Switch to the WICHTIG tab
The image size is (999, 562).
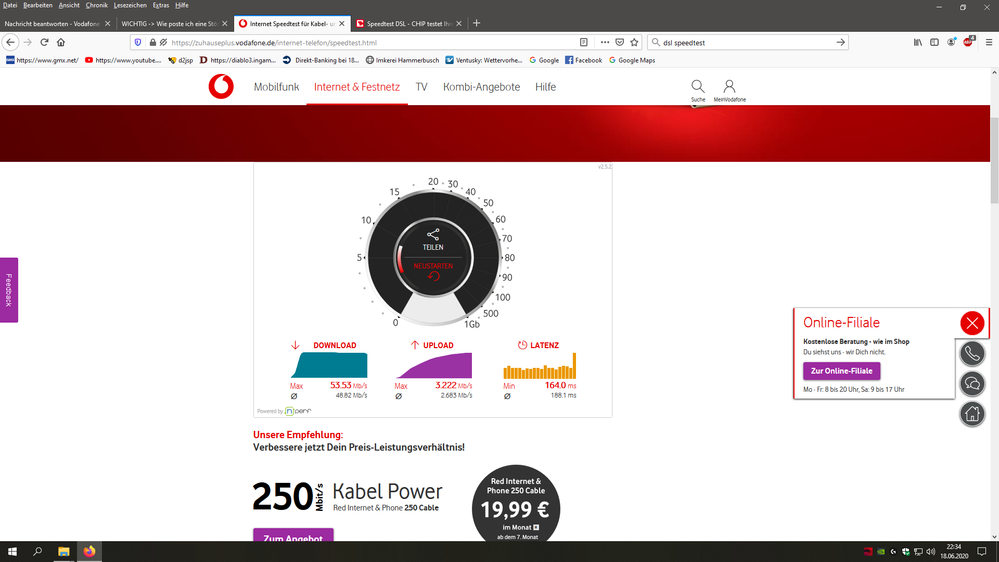pyautogui.click(x=169, y=24)
